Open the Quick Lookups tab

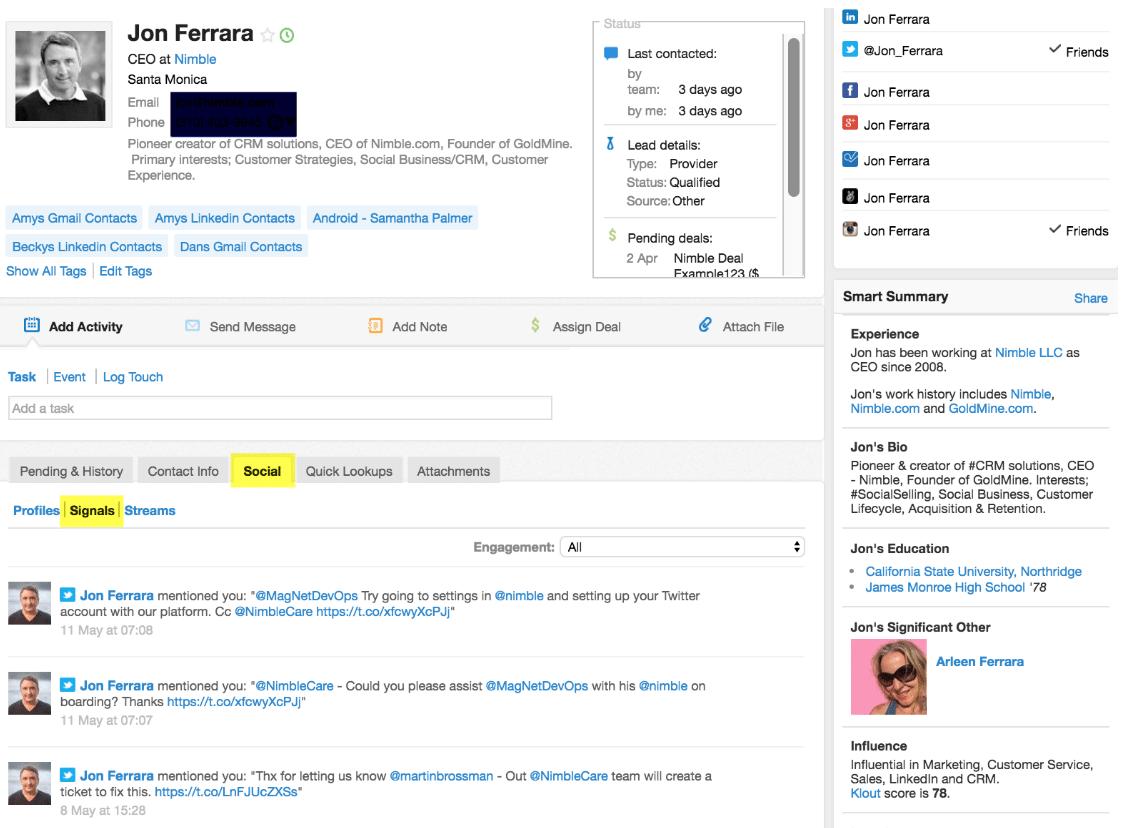tap(349, 471)
